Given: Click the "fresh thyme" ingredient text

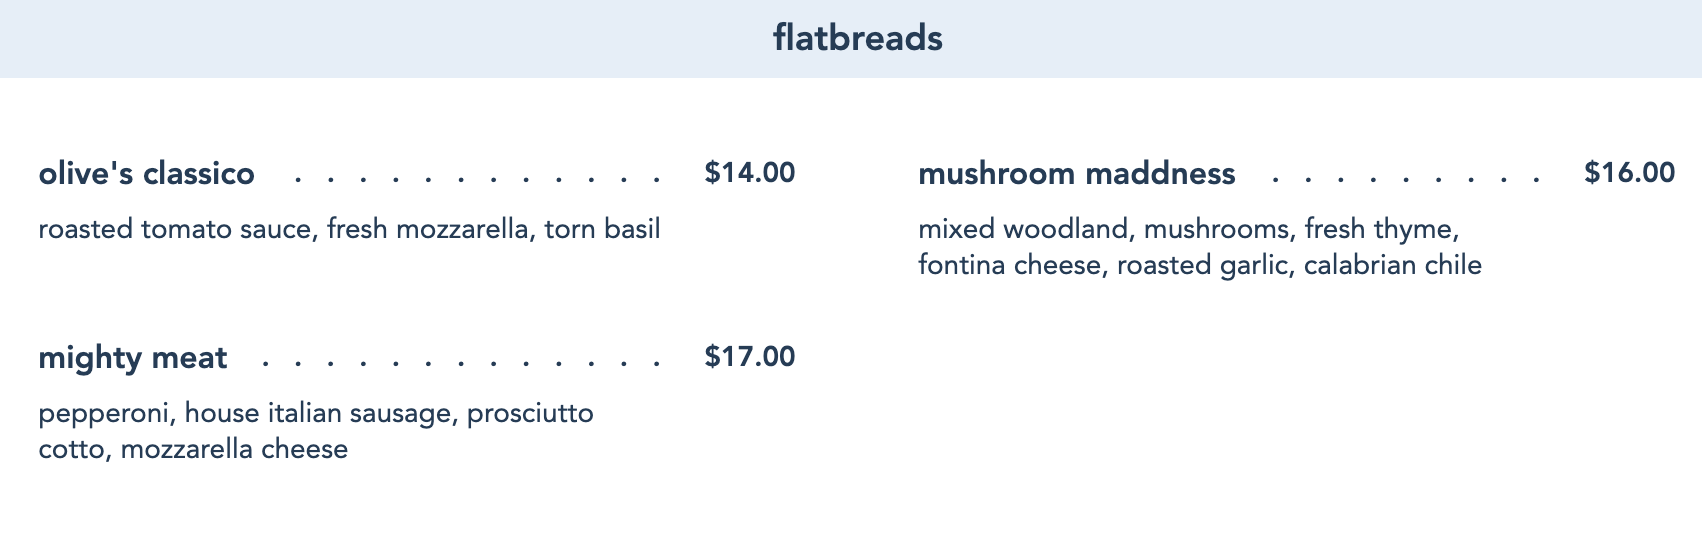Looking at the screenshot, I should tap(1379, 229).
